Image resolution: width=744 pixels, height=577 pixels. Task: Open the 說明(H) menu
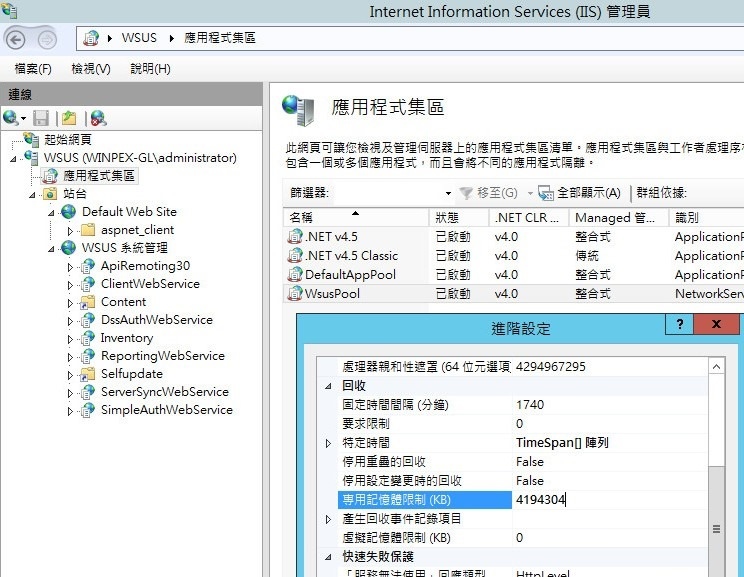[x=150, y=69]
